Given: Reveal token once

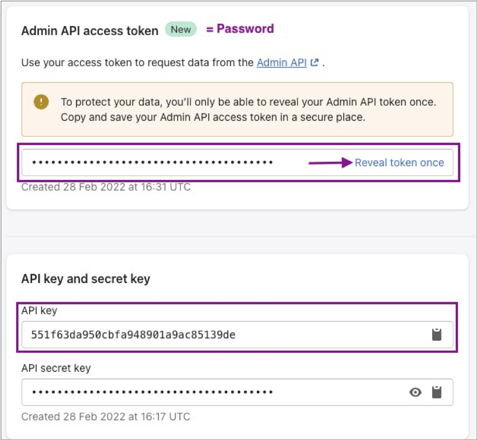Looking at the screenshot, I should (399, 163).
